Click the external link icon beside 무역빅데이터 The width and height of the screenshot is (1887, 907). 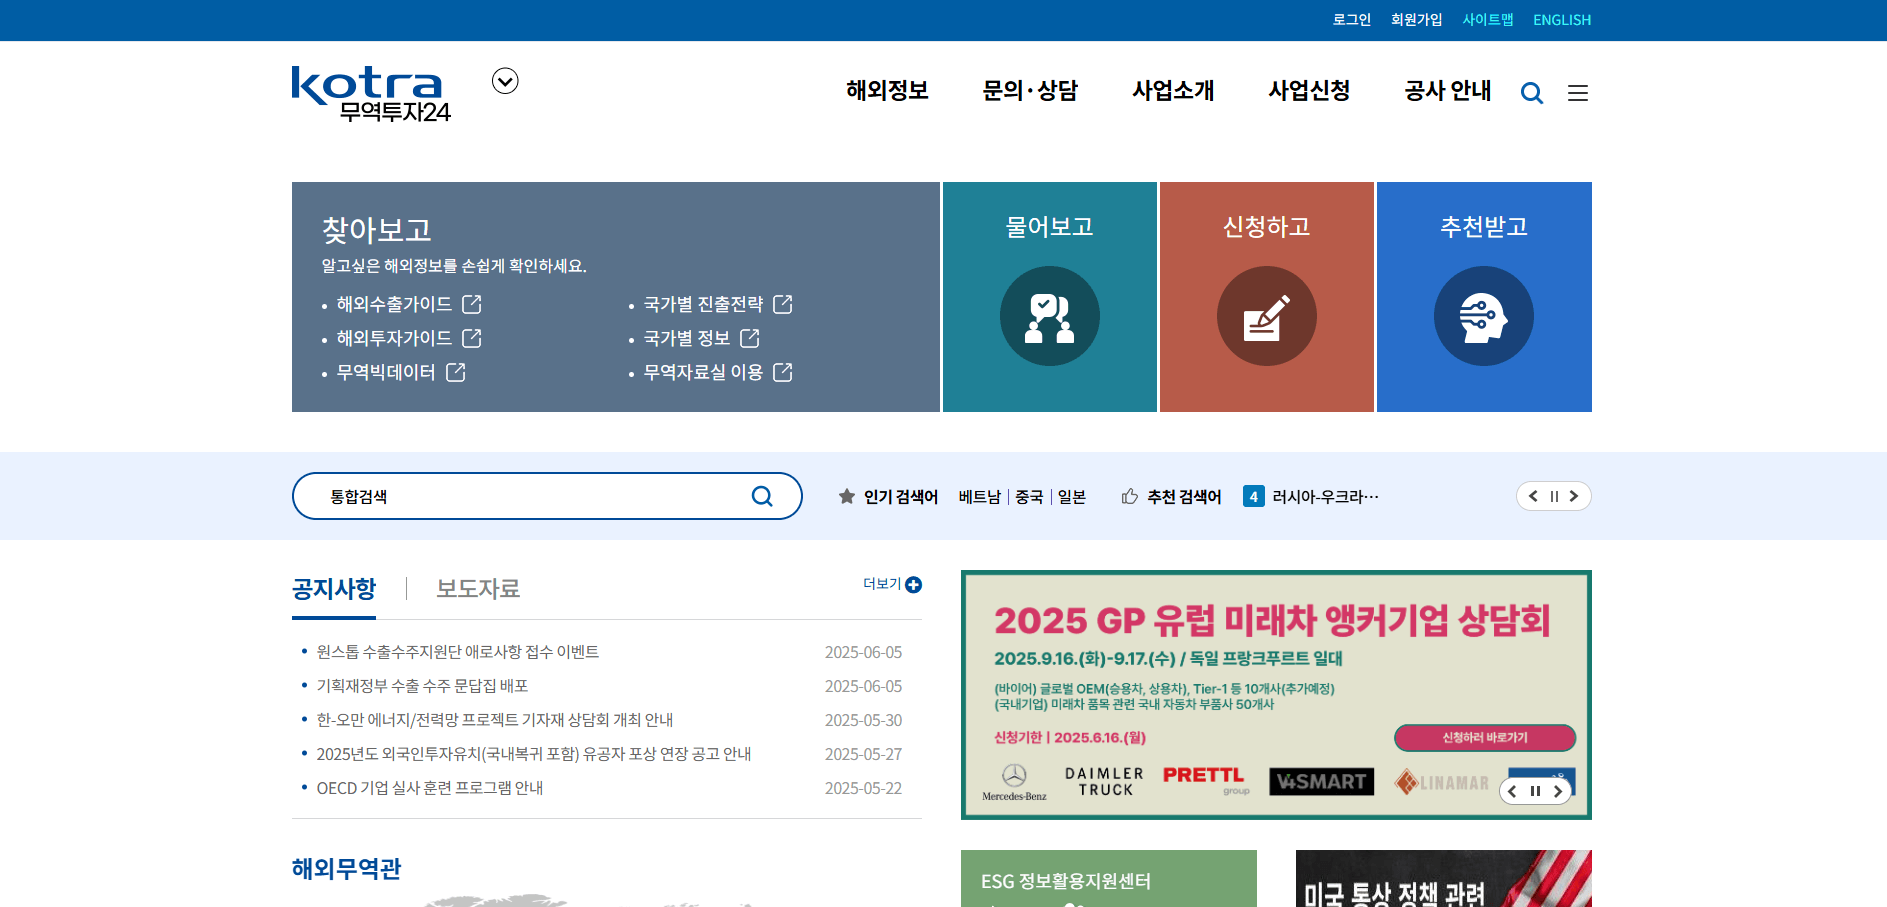pyautogui.click(x=456, y=372)
